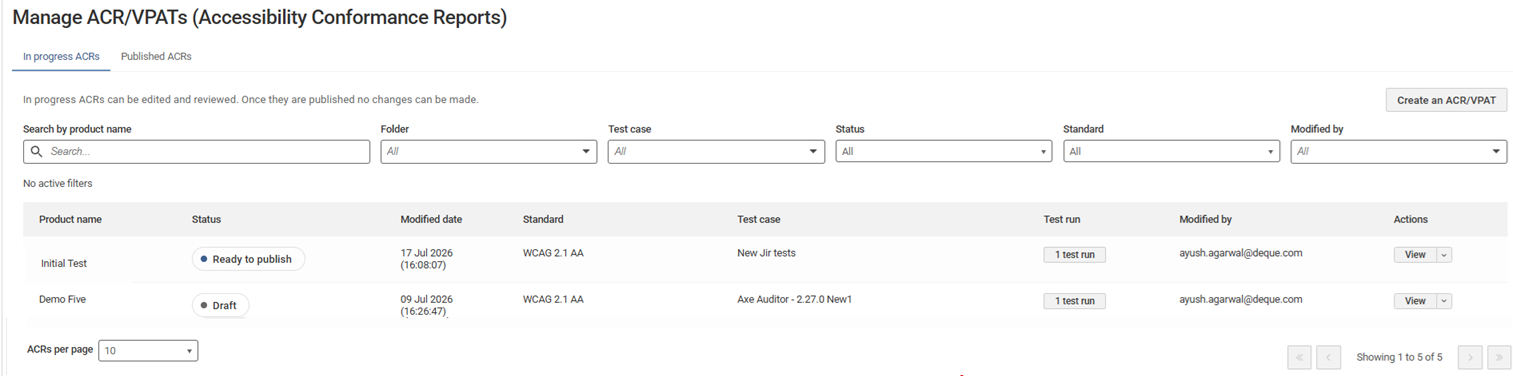Open 1 test run for Initial Test

(1074, 255)
